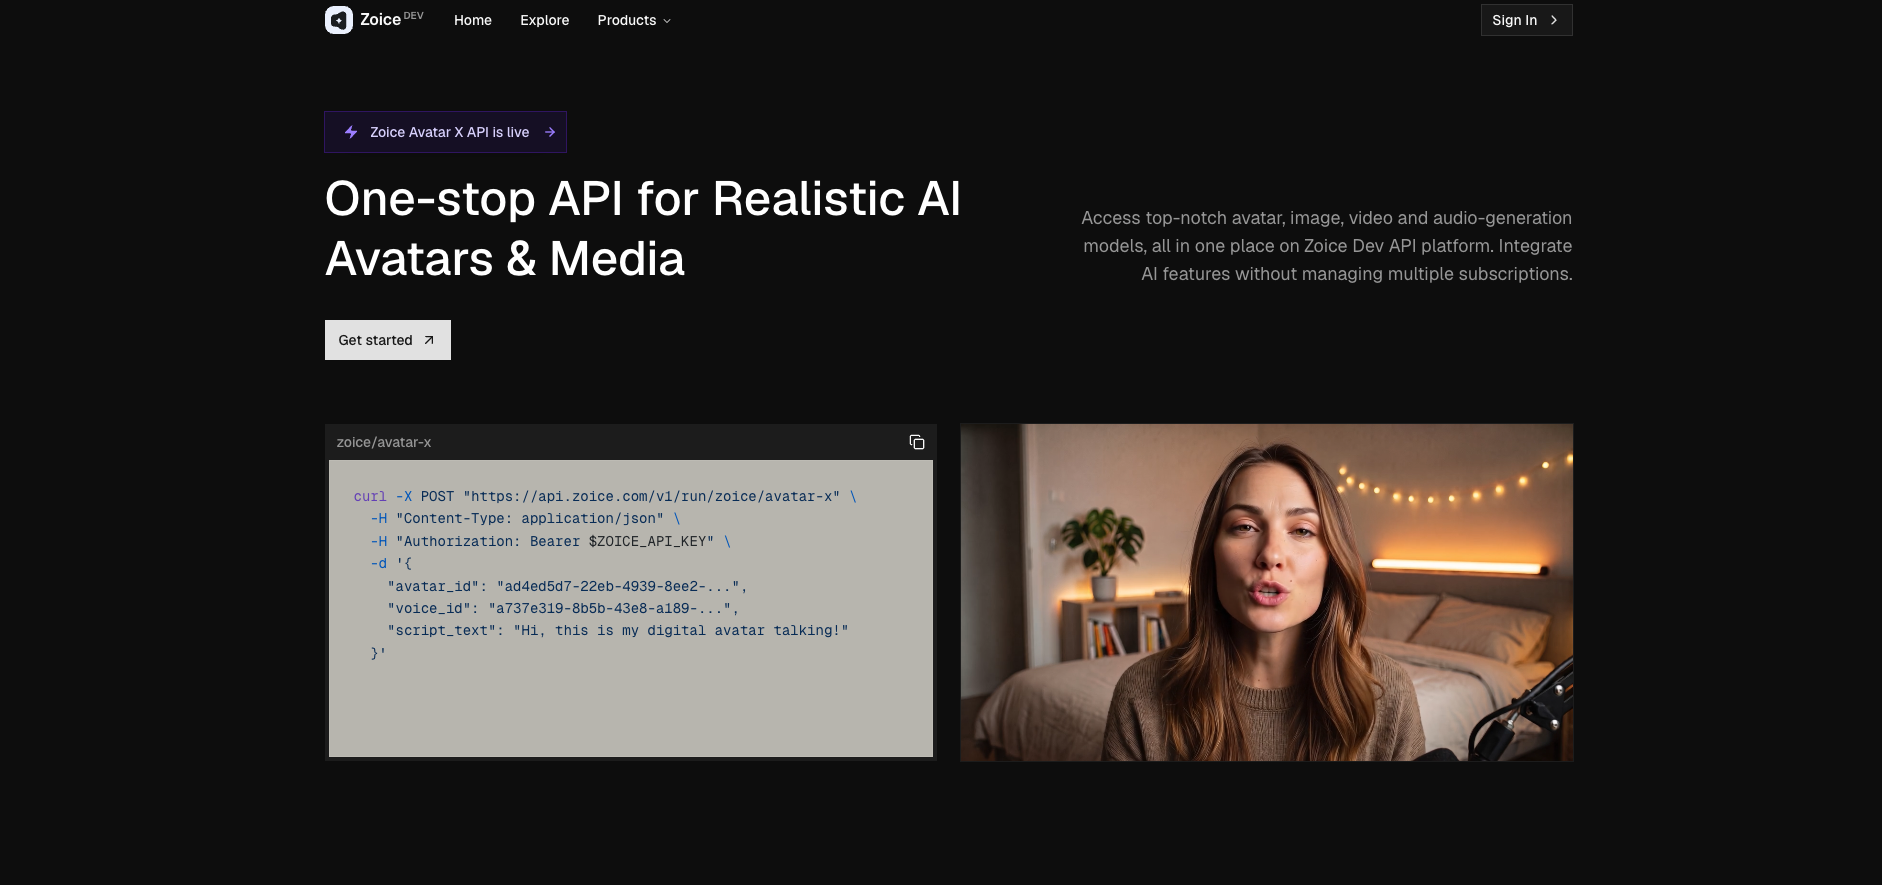Screen dimensions: 1882x885
Task: Expand the Products dropdown menu
Action: 634,20
